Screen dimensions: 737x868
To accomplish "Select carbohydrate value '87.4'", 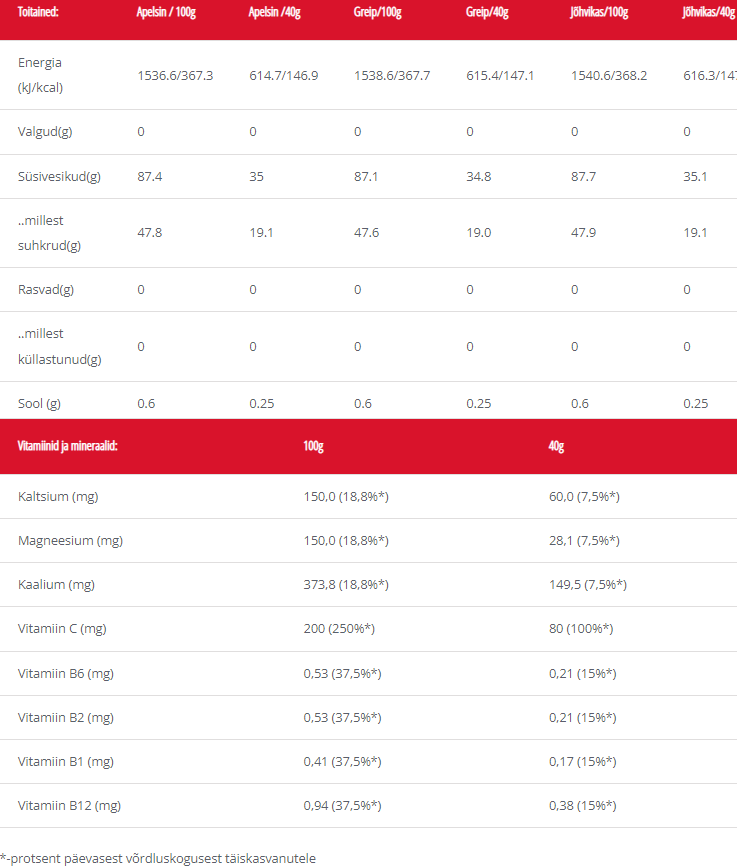I will [x=150, y=177].
